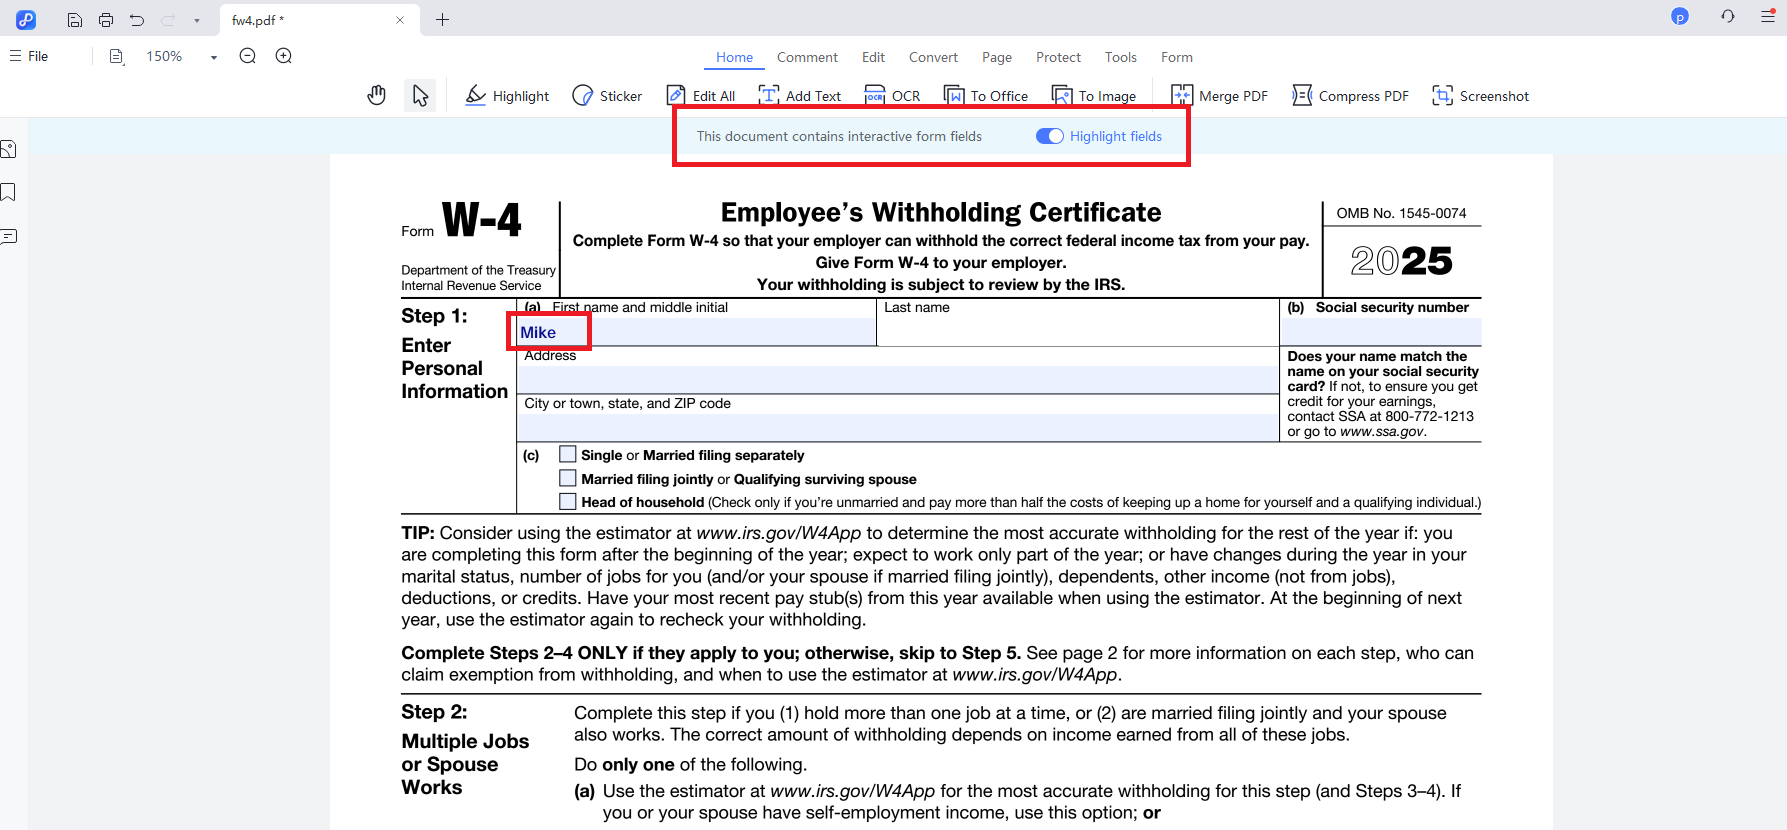Zoom in with the plus magnifier
This screenshot has width=1787, height=830.
tap(284, 56)
